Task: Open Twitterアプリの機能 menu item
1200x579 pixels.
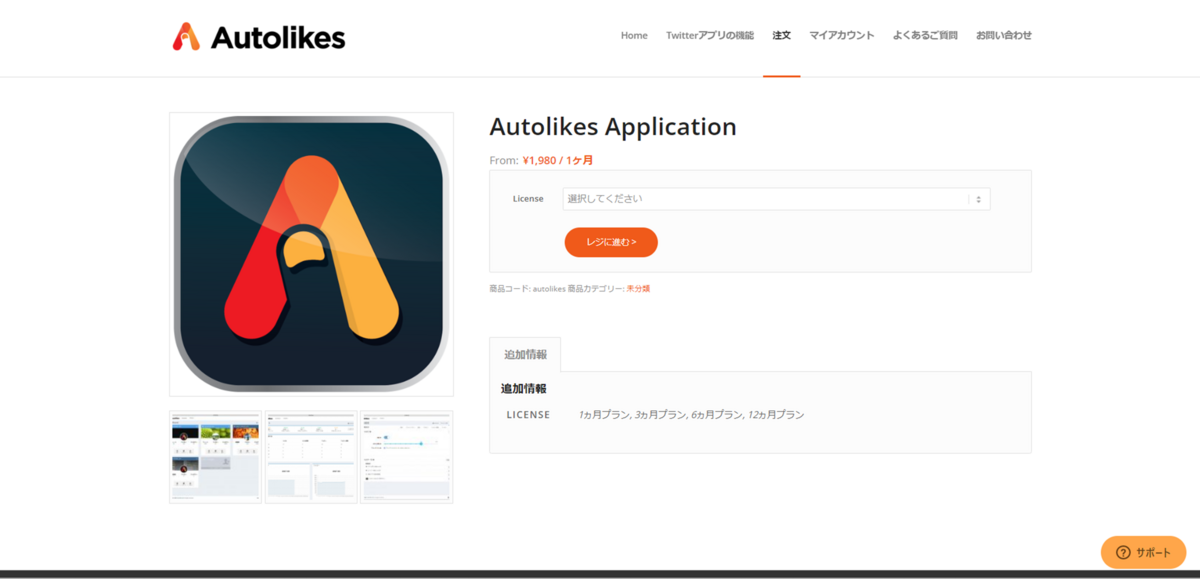Action: [710, 35]
